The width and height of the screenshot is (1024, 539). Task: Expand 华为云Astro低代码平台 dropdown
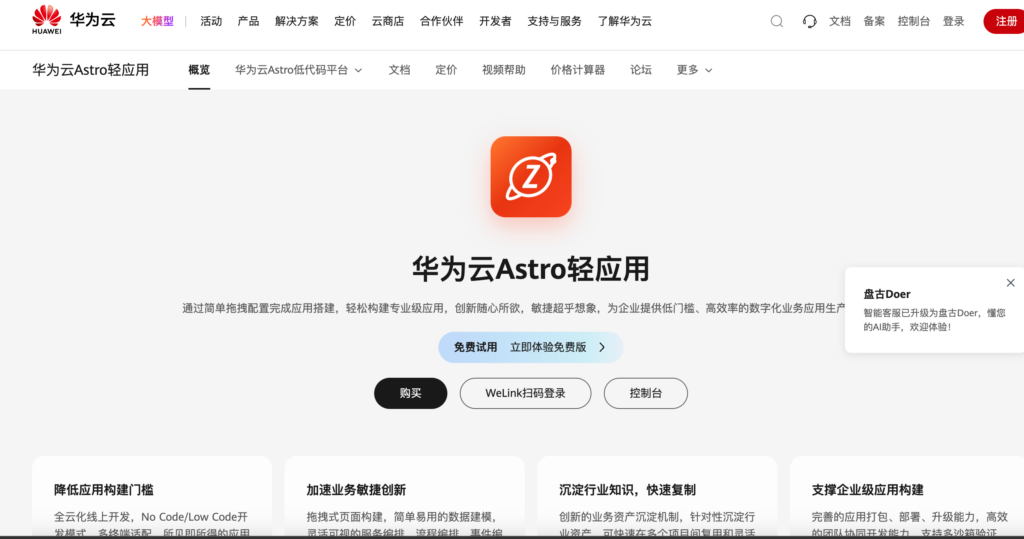point(298,70)
